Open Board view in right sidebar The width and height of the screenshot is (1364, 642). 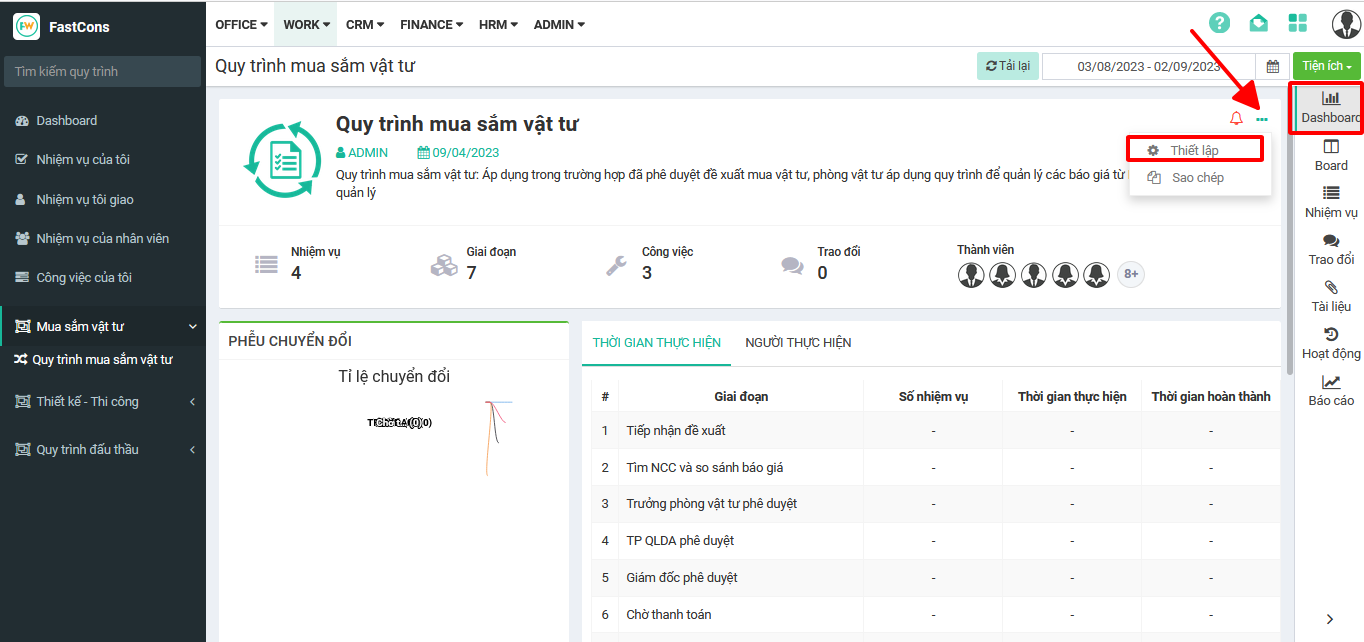[x=1330, y=156]
